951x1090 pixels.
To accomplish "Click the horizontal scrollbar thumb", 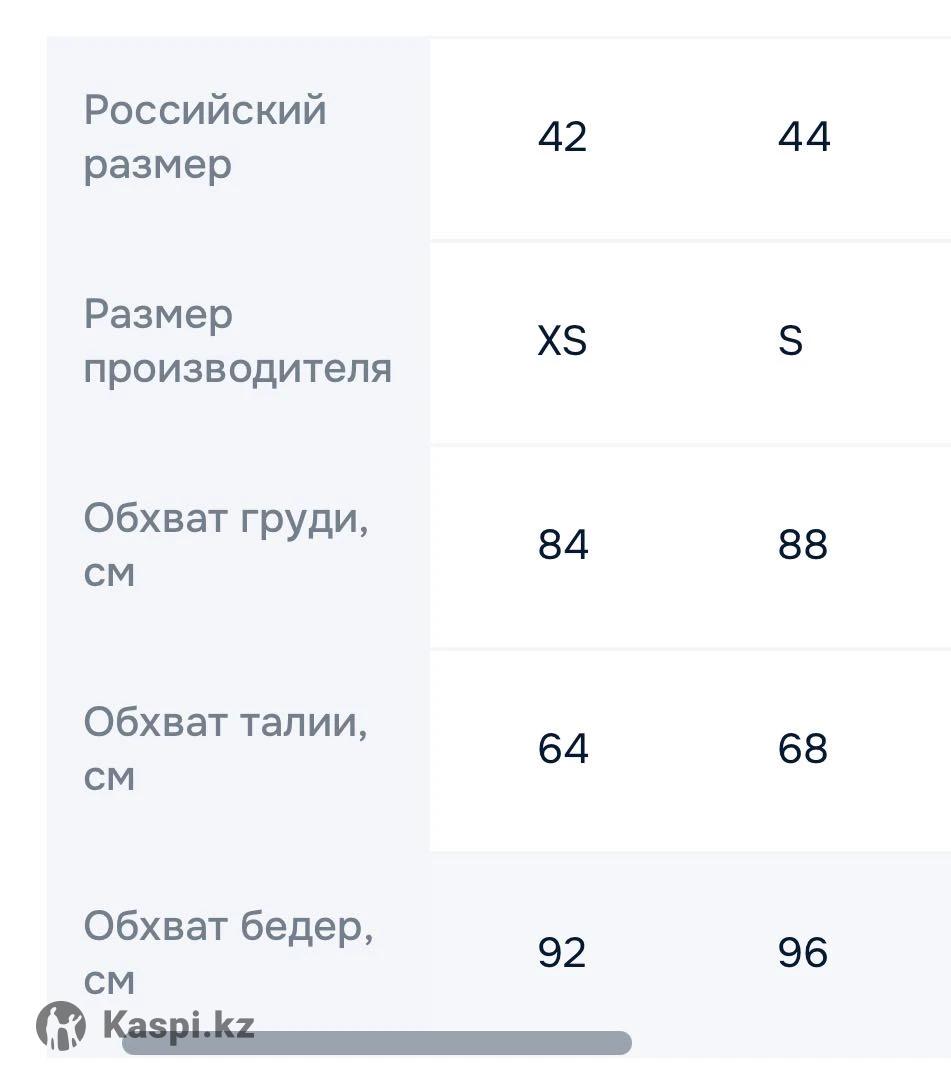I will (376, 1044).
